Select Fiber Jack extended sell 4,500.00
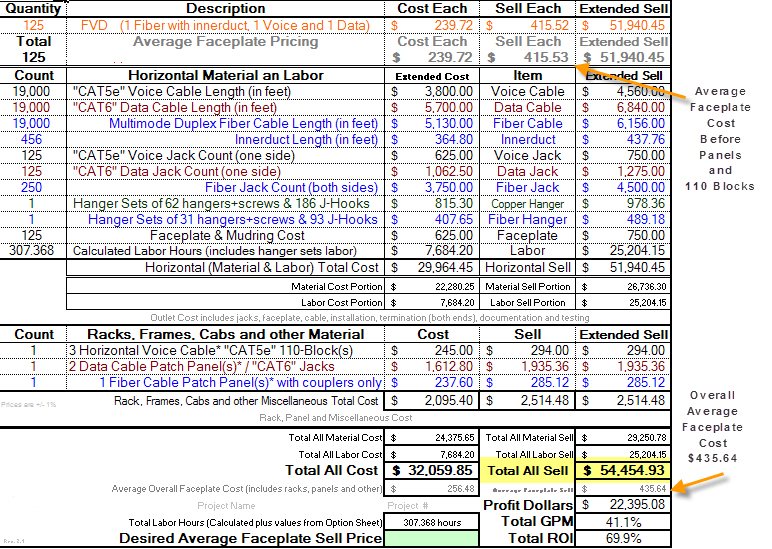 (623, 188)
